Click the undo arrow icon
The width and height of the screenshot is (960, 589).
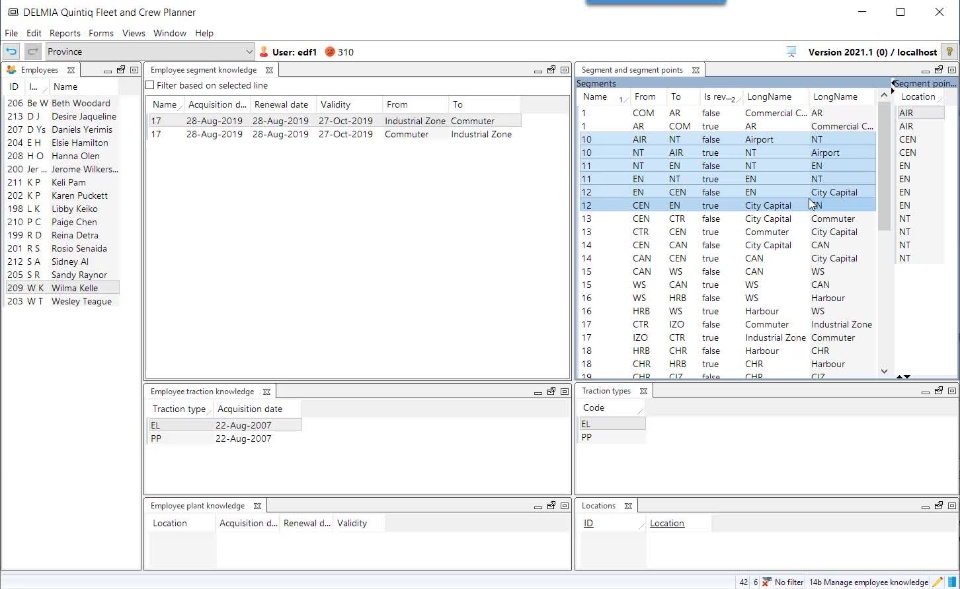(12, 52)
